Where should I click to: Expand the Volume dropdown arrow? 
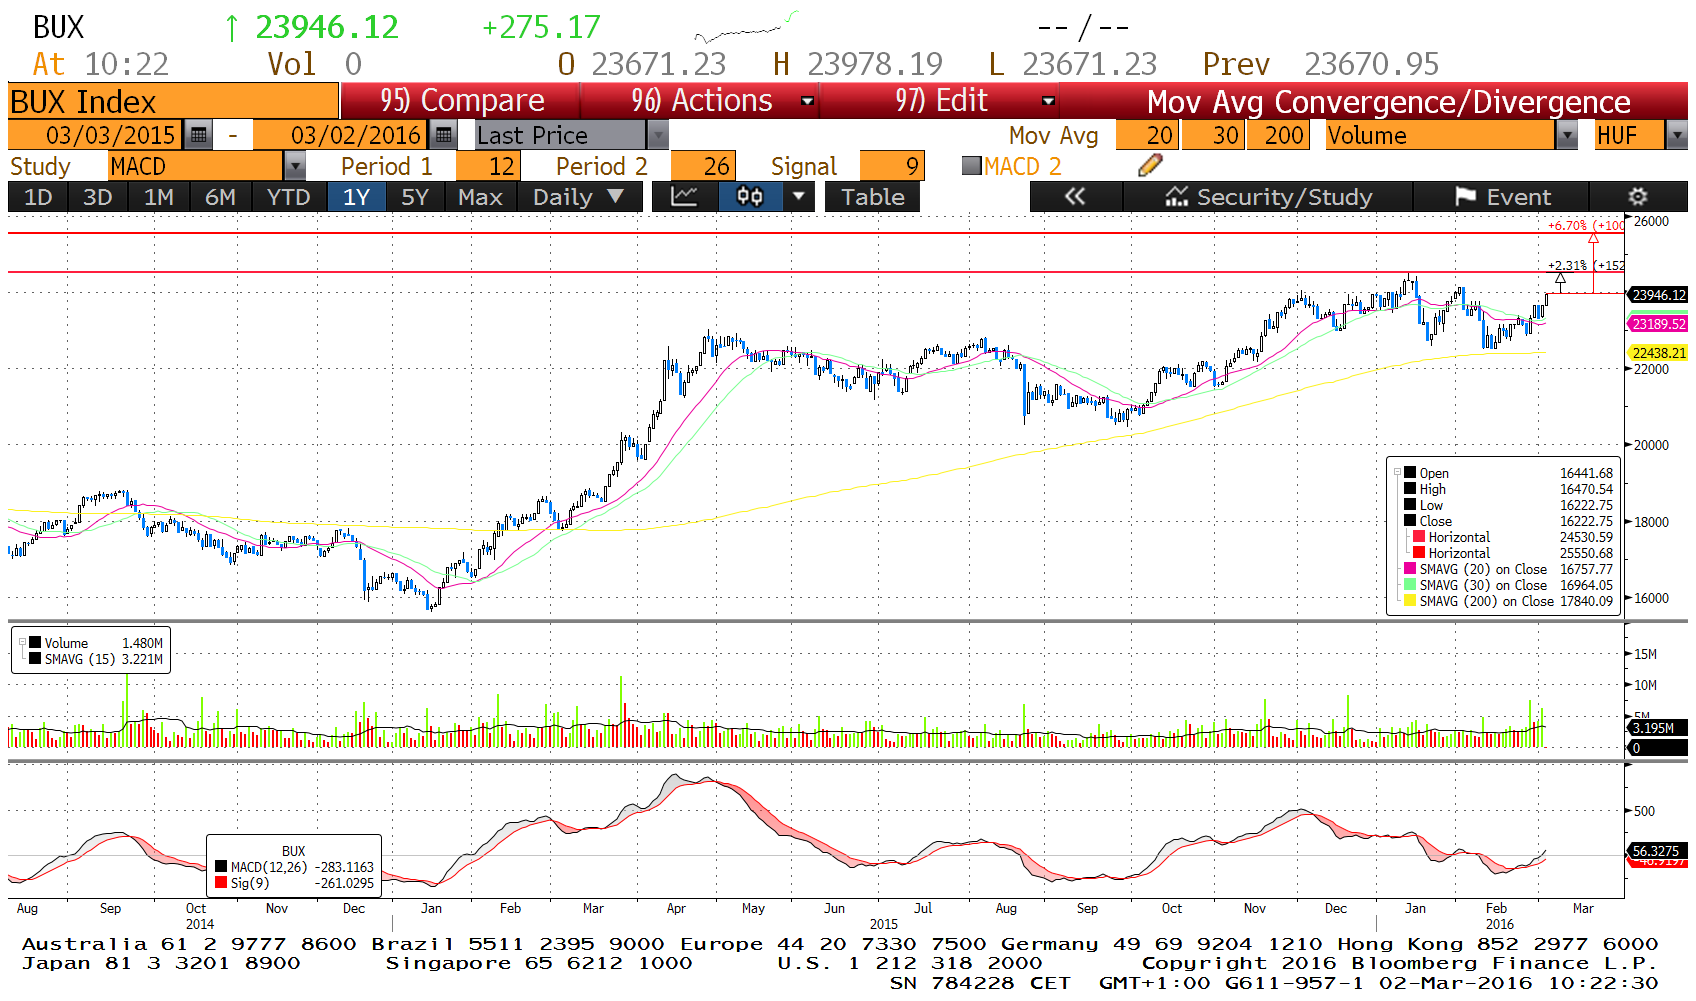(x=1567, y=135)
